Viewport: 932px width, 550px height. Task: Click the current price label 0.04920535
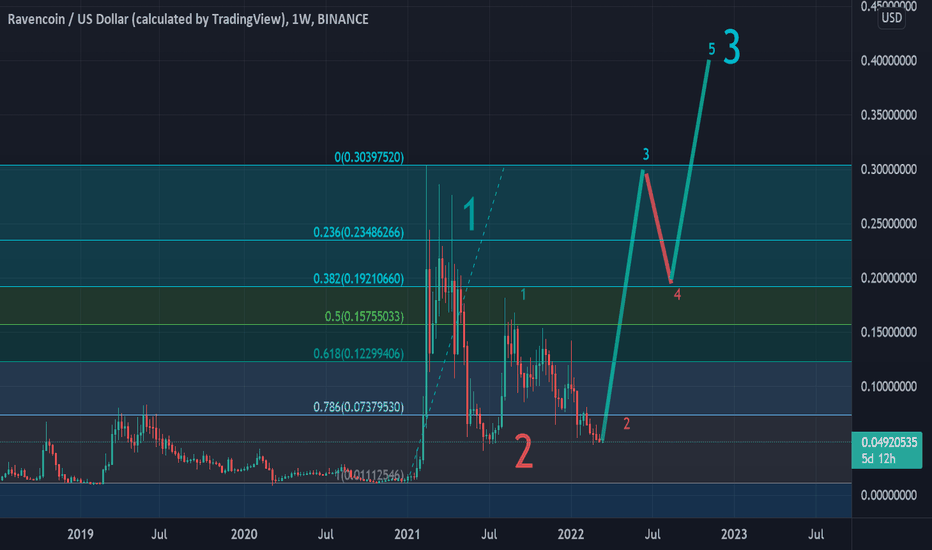(x=889, y=442)
